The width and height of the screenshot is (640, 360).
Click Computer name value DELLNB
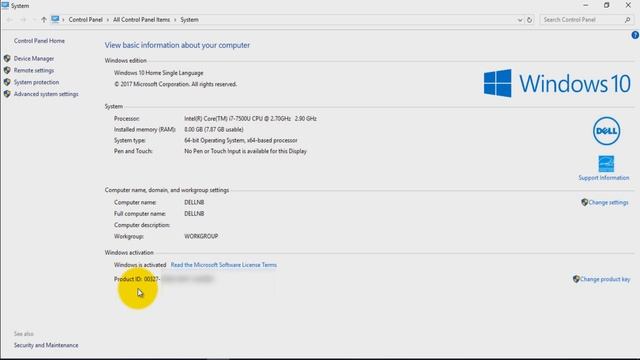tap(194, 202)
